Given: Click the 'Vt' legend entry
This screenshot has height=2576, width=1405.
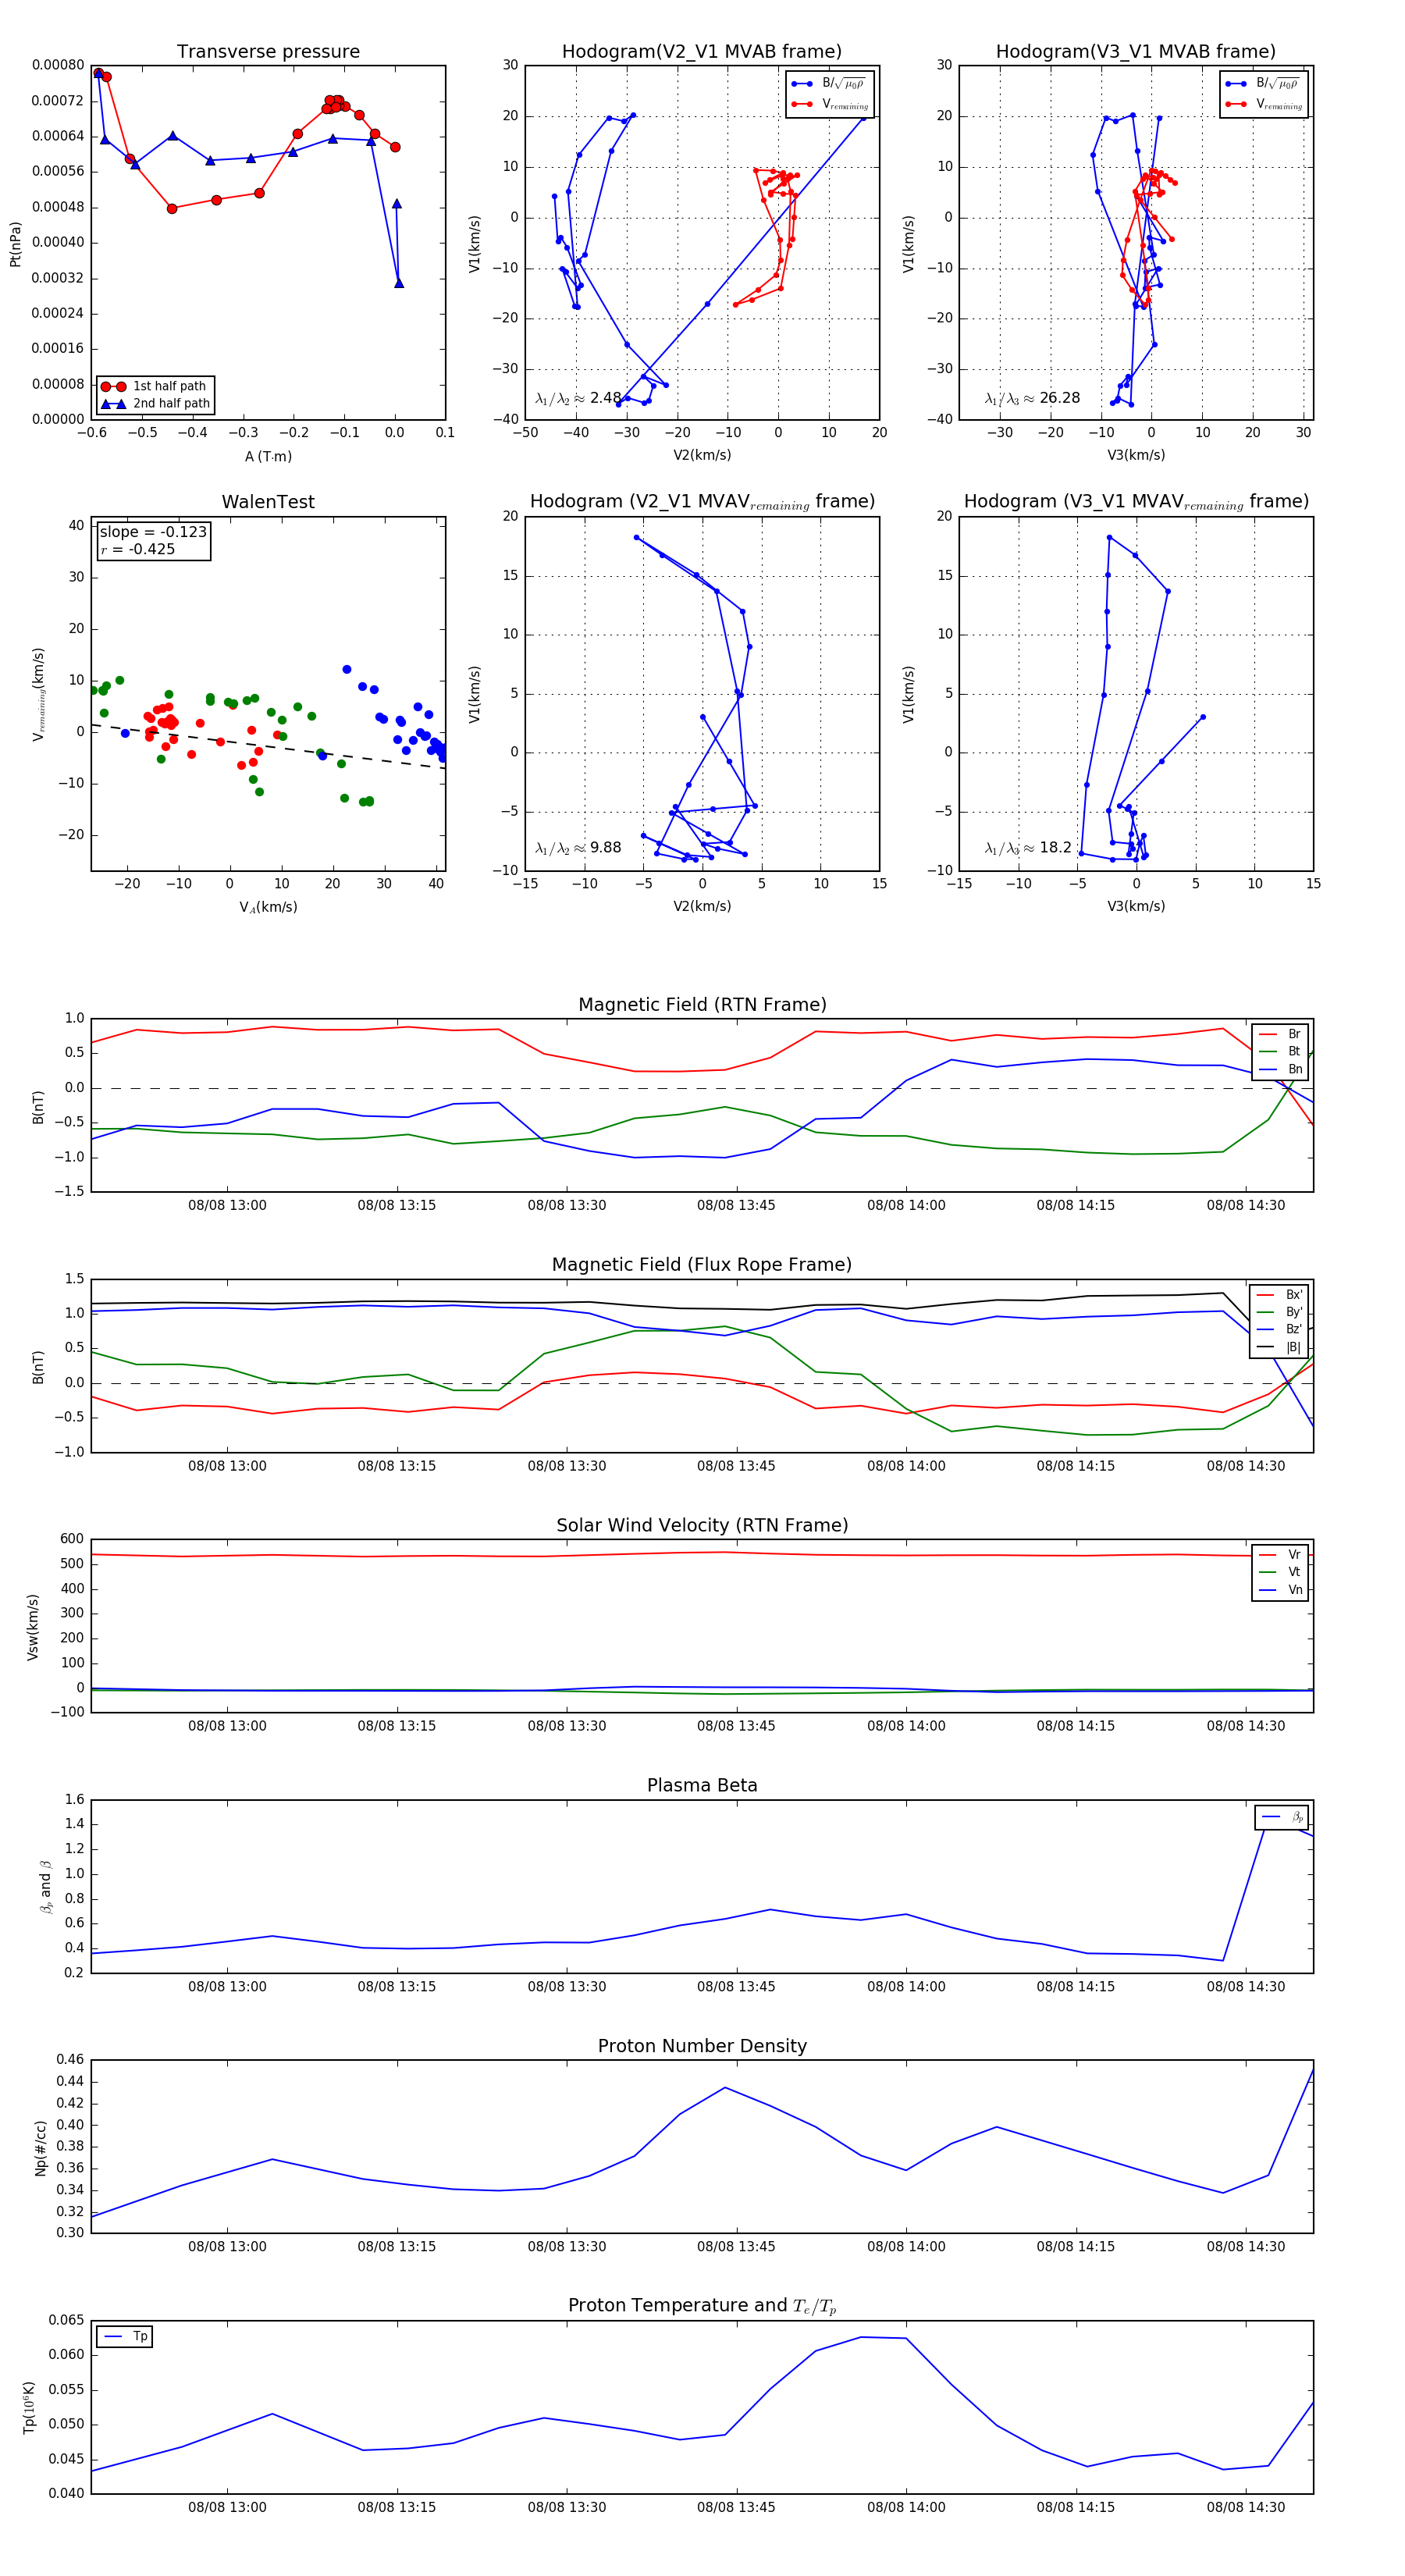Looking at the screenshot, I should (1280, 1572).
